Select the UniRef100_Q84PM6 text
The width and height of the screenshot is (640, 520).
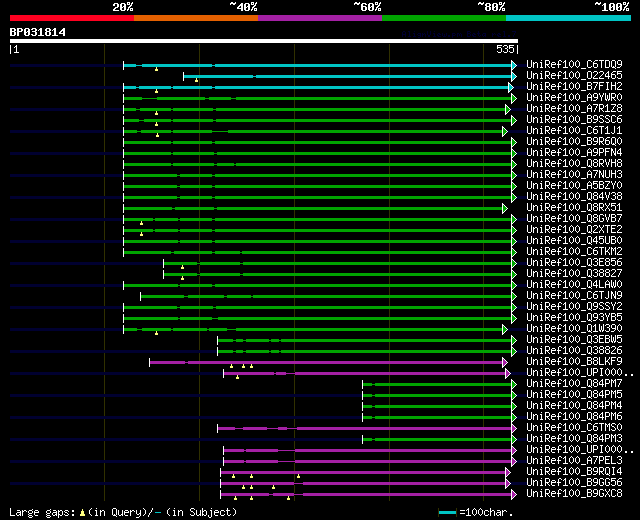[574, 417]
